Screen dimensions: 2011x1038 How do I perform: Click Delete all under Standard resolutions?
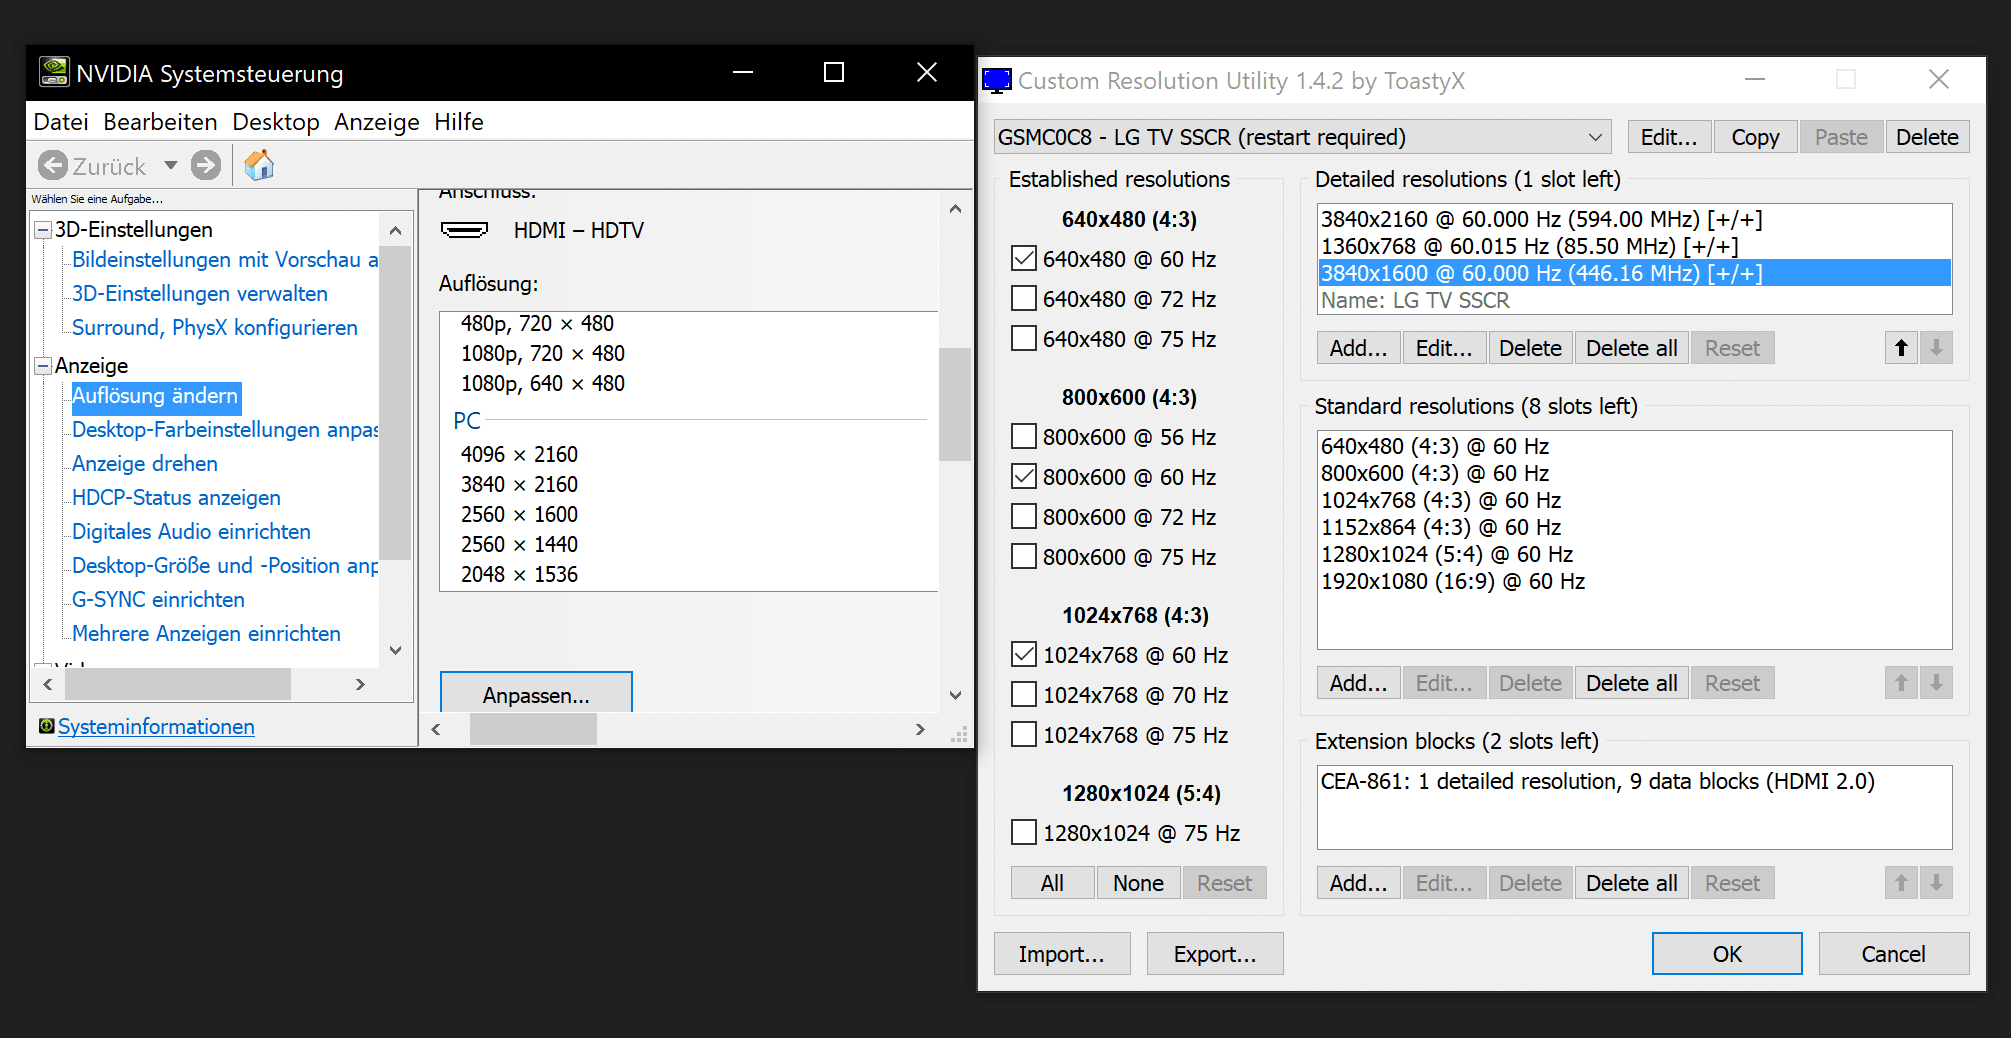[x=1632, y=683]
